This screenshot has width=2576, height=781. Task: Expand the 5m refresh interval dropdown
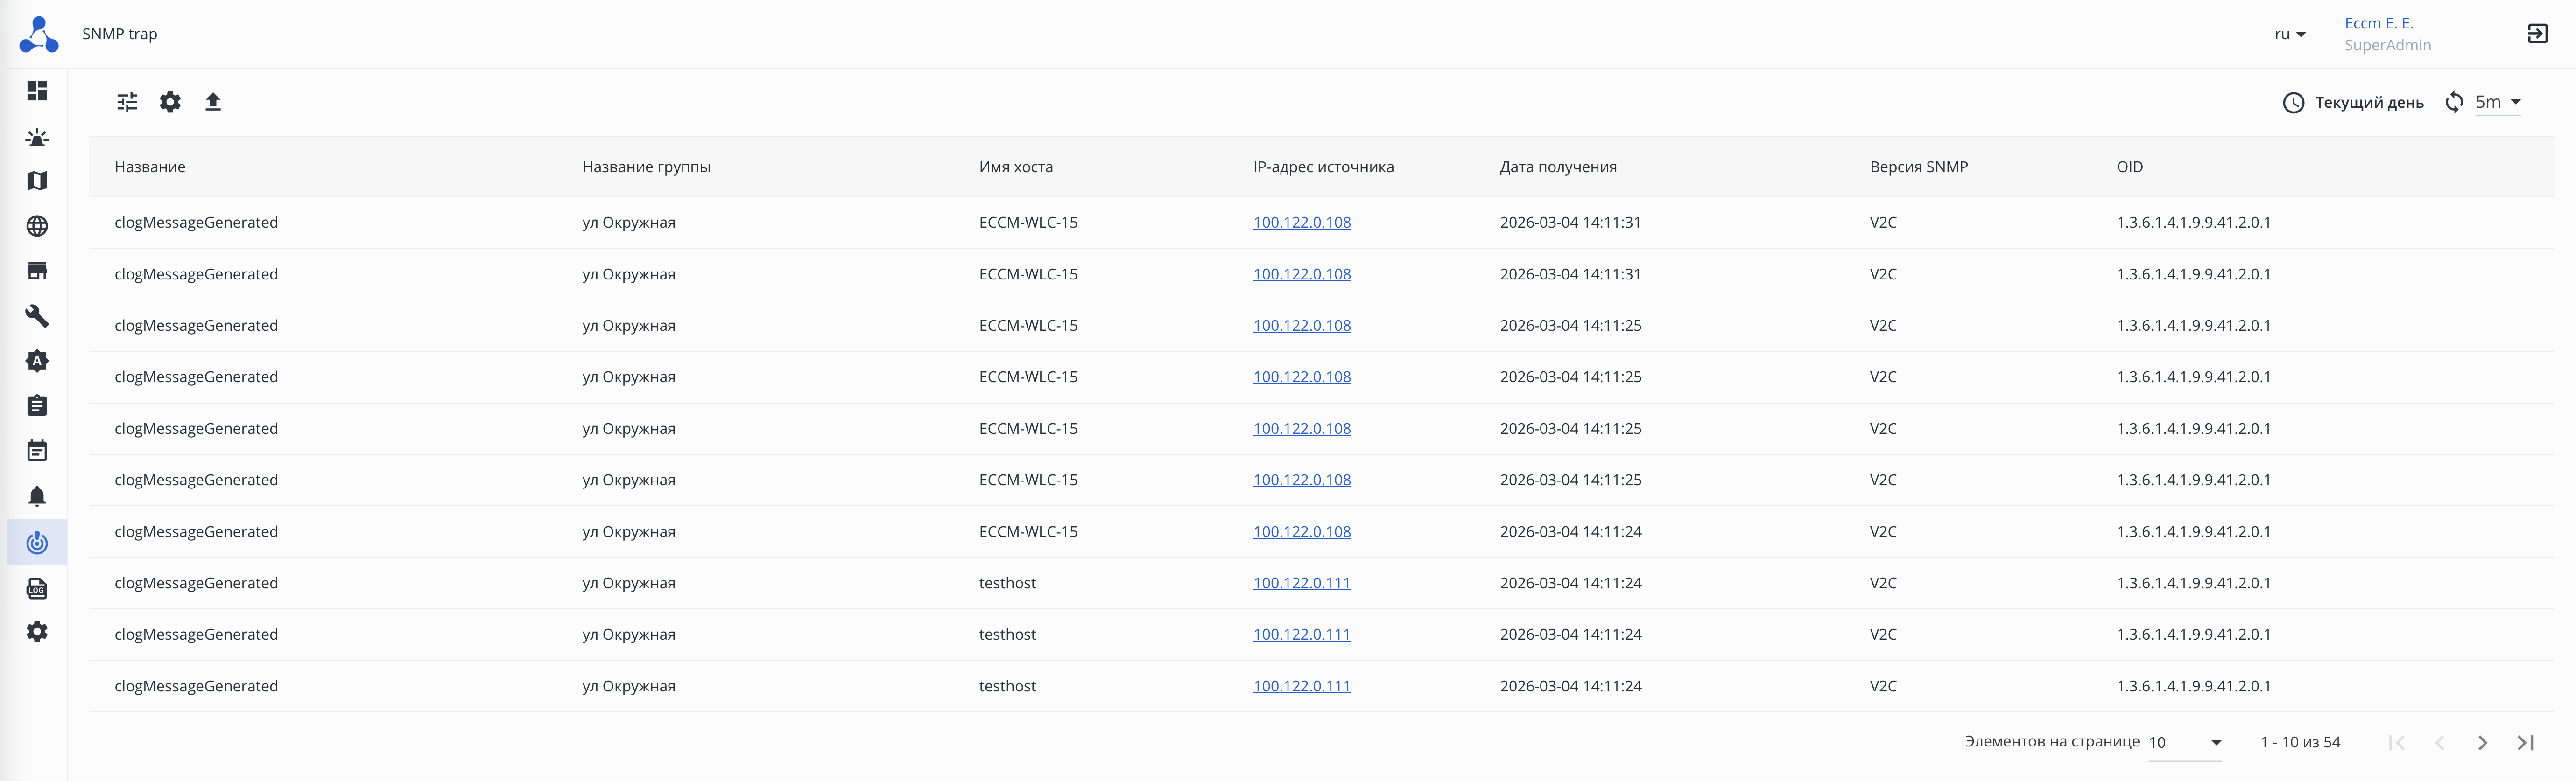pos(2497,102)
